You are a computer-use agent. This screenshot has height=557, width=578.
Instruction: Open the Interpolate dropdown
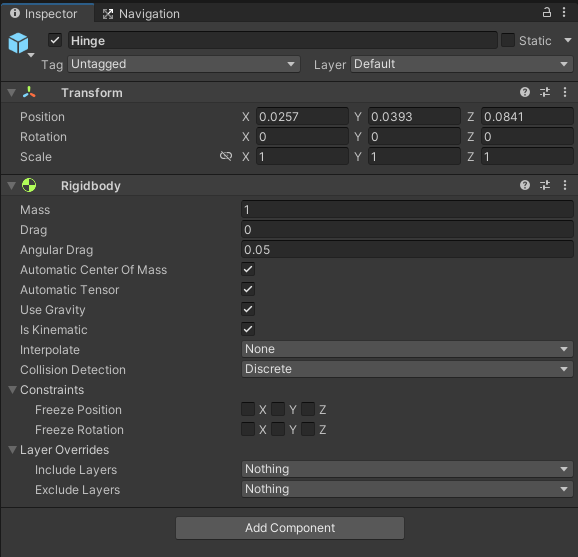click(x=407, y=349)
